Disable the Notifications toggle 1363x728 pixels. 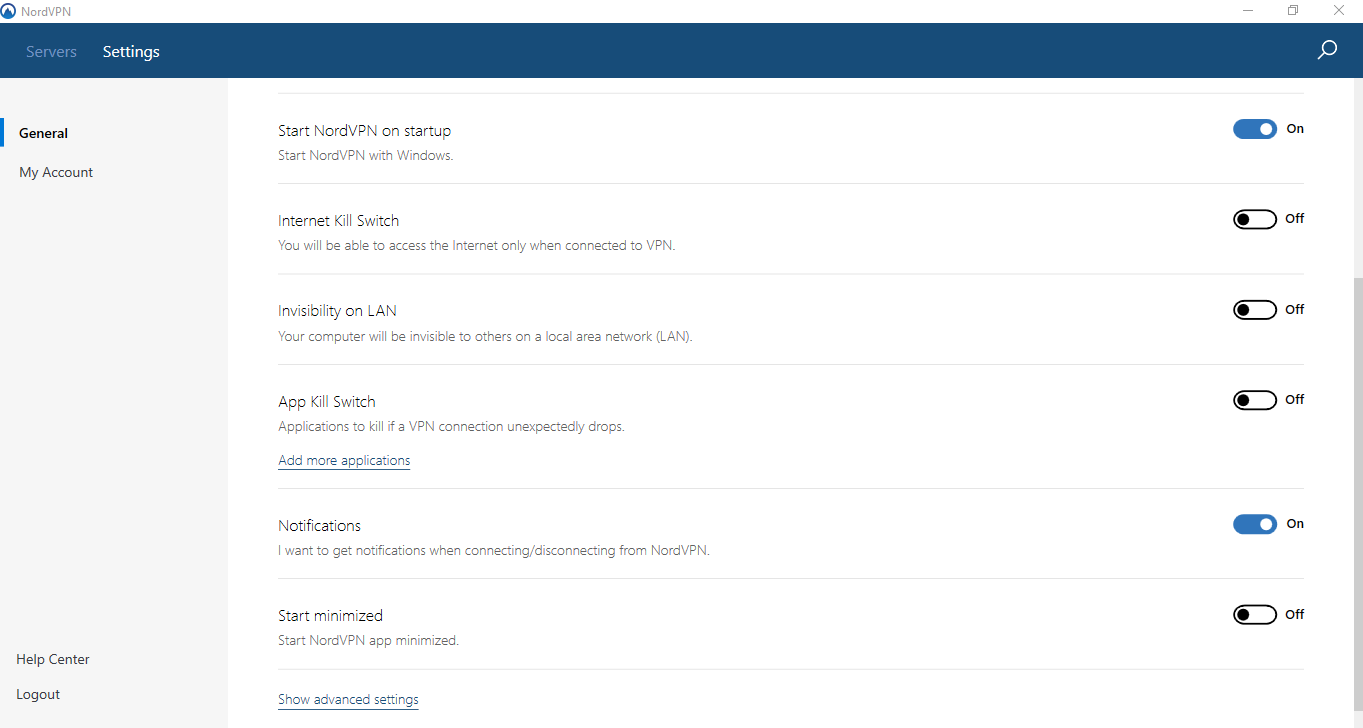coord(1255,524)
